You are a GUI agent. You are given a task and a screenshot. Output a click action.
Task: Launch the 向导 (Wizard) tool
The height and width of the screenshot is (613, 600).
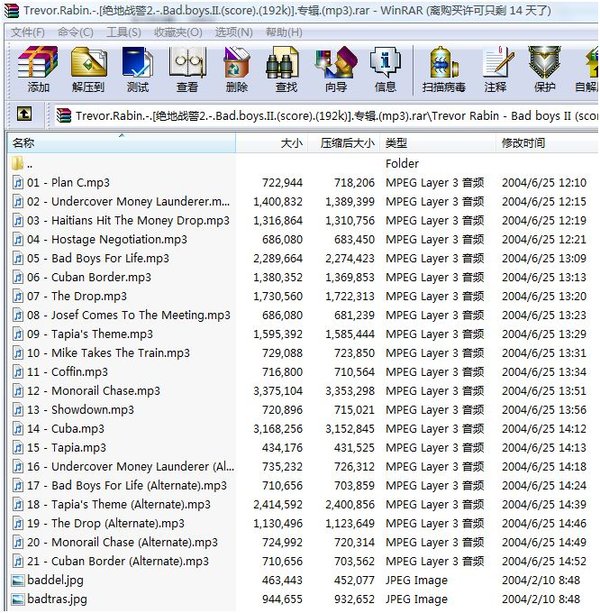pos(336,69)
